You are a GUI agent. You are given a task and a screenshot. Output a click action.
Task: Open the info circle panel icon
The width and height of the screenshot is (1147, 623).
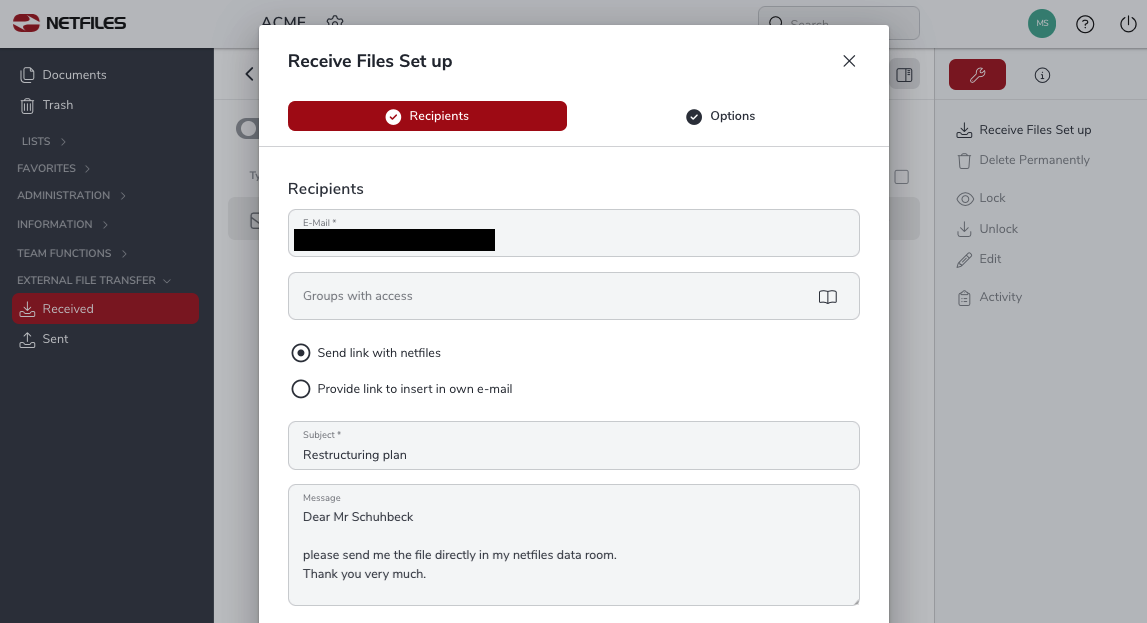(1042, 75)
